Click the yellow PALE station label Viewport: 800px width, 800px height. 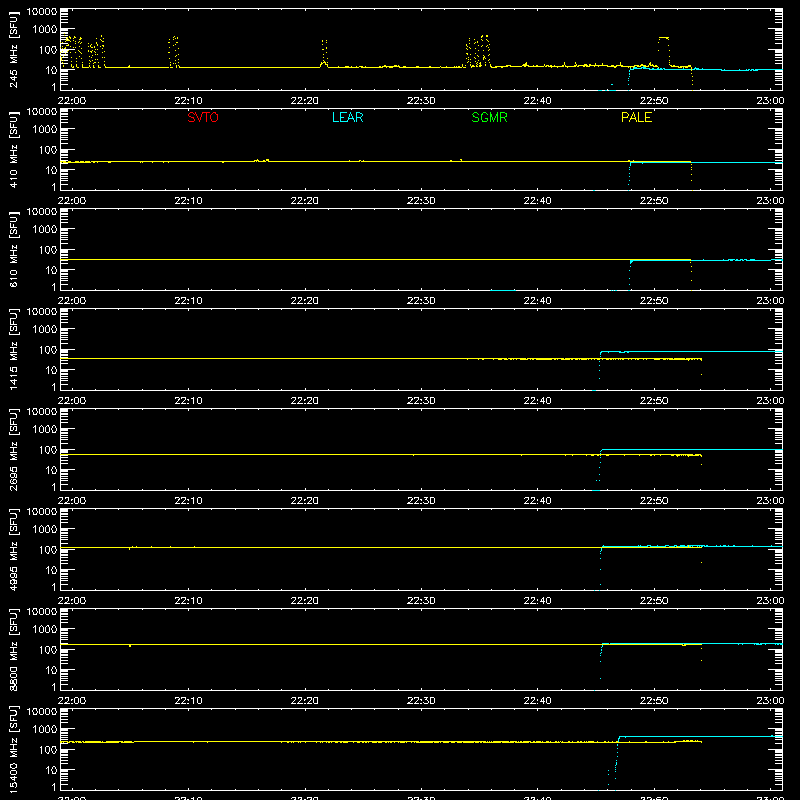[636, 117]
